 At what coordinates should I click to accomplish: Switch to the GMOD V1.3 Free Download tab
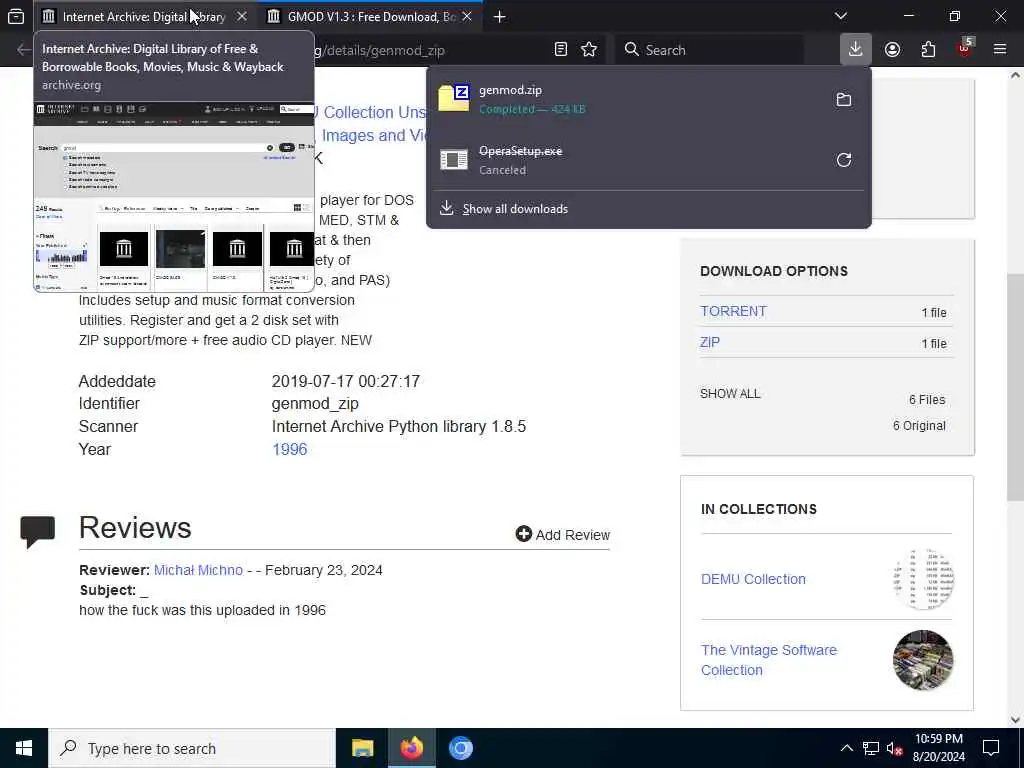(371, 16)
